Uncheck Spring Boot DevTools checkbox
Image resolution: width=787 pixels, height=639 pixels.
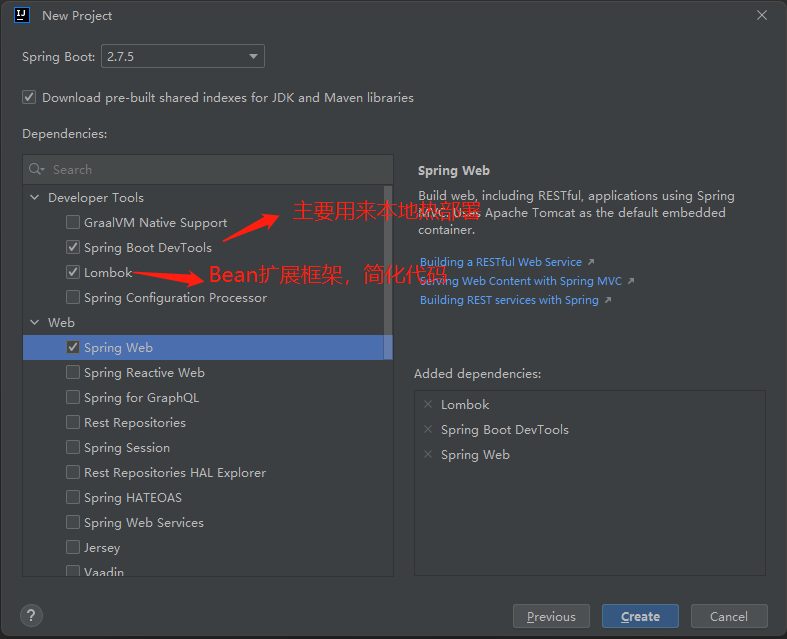tap(73, 247)
